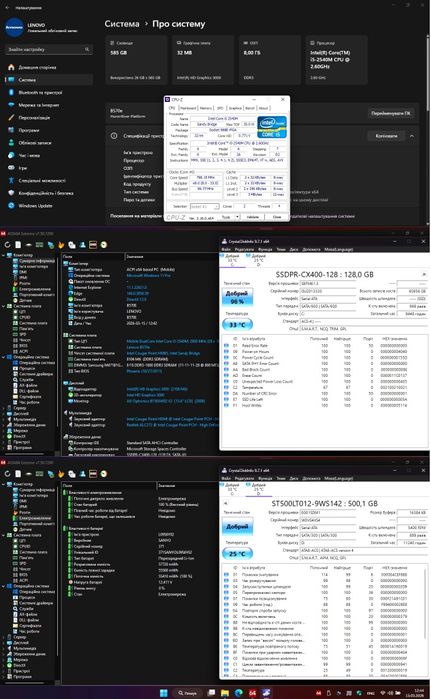Expand Сервер node in AIDA64 summary window tree
Image resolution: width=431 pixels, height=699 pixels.
[4, 408]
